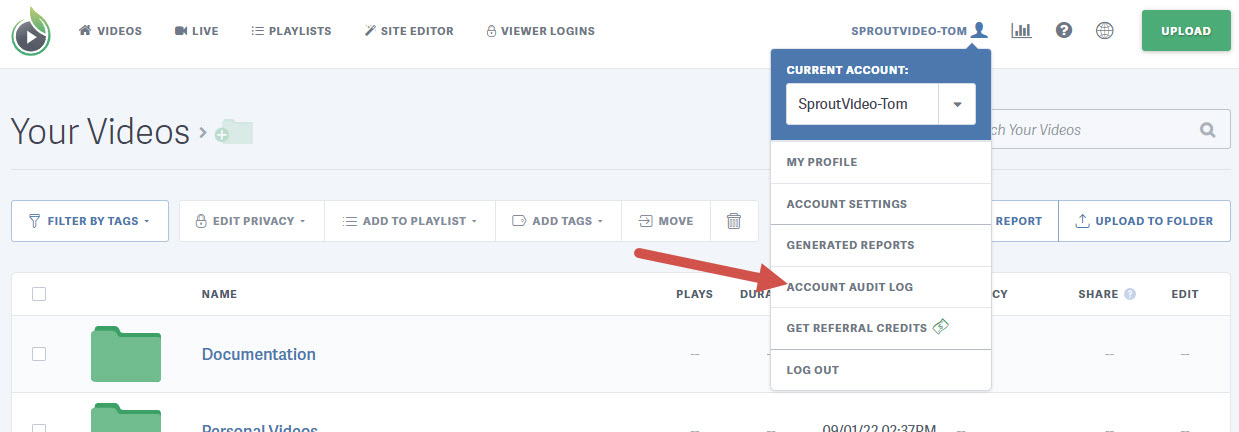Open the Live nav item

click(196, 31)
